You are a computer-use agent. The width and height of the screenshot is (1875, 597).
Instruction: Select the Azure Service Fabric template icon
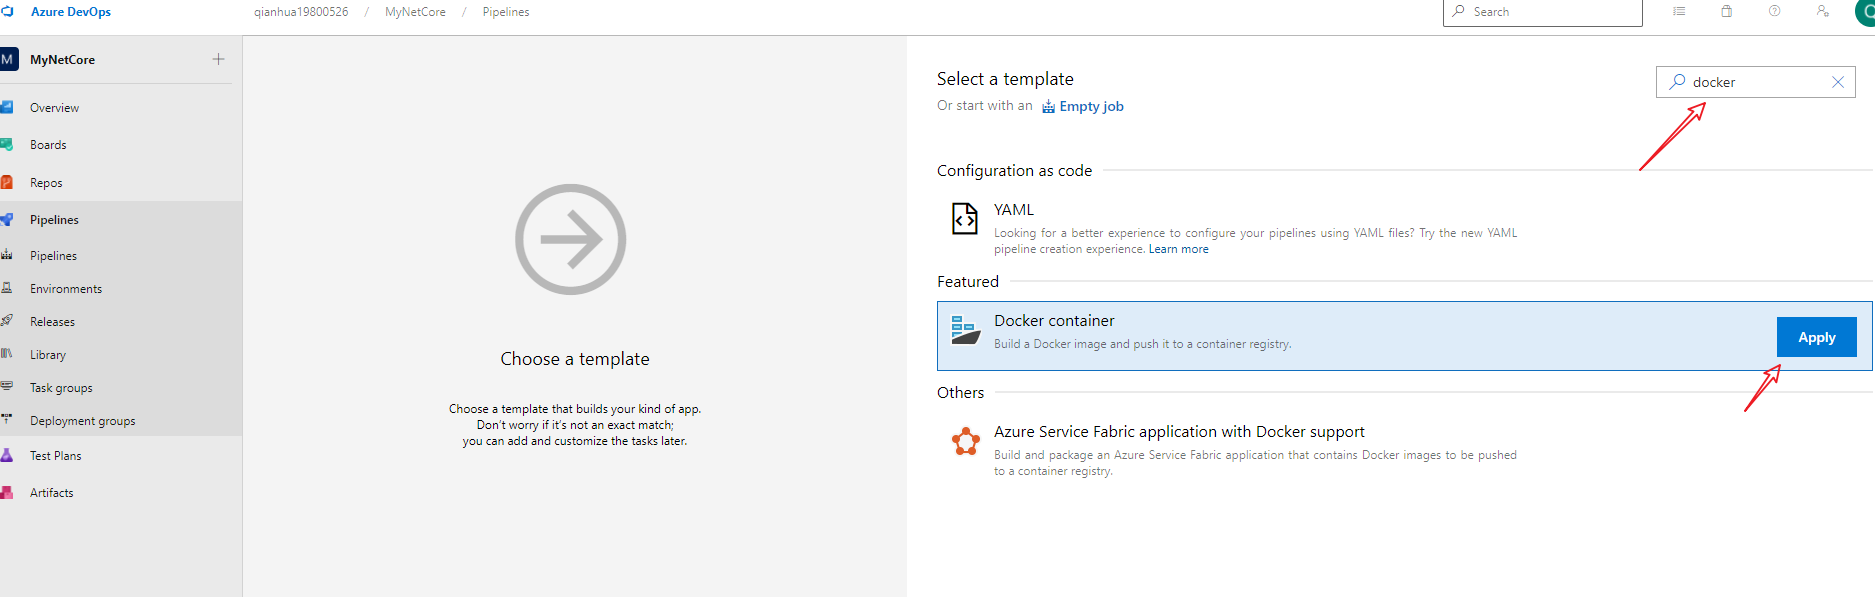(965, 441)
